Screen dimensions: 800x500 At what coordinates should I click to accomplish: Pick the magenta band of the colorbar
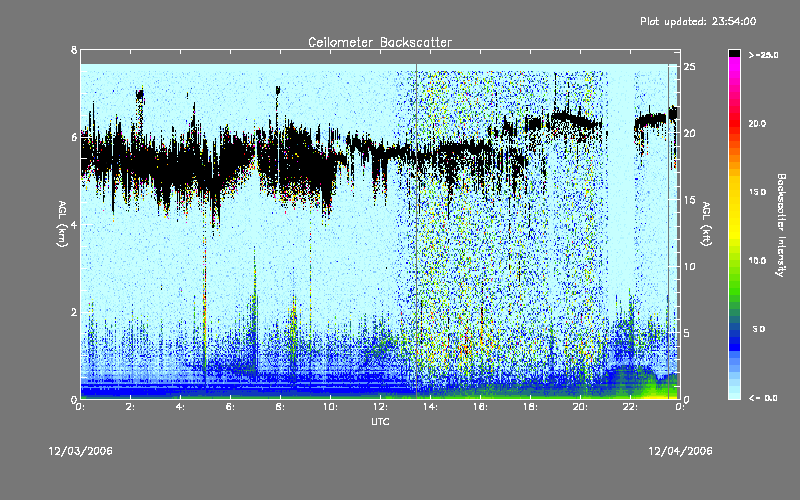[x=734, y=66]
